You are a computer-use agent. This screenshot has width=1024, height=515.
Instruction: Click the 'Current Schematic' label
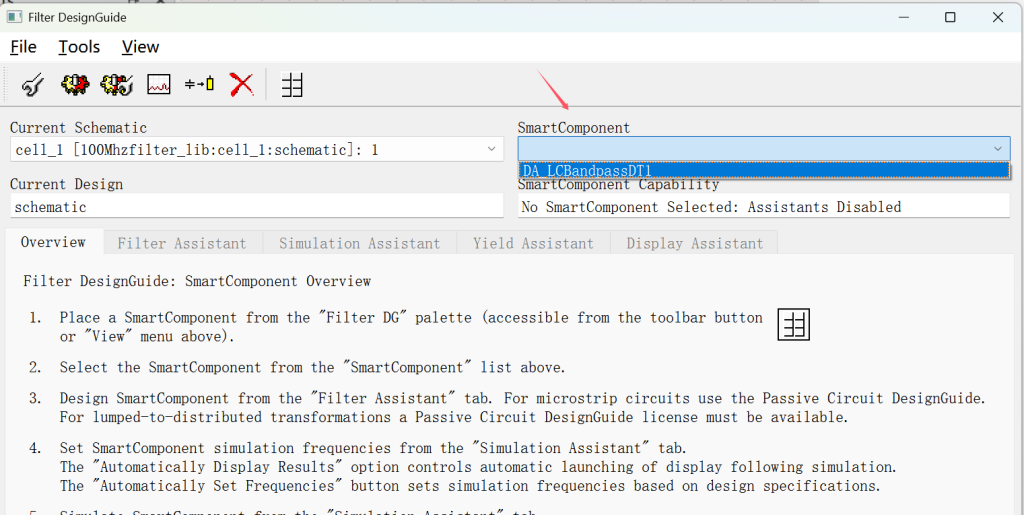[78, 128]
